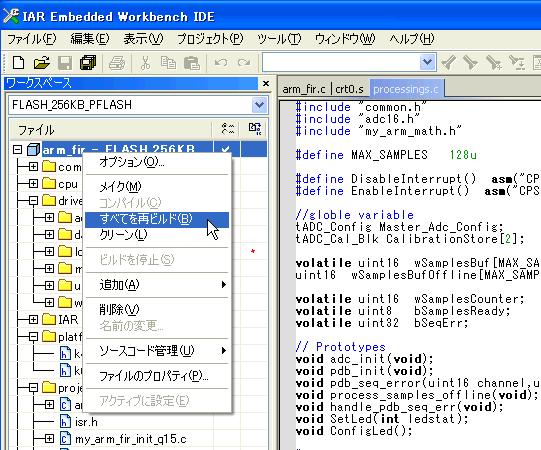
Task: Open the プロジェクト(P) menu
Action: pos(210,39)
